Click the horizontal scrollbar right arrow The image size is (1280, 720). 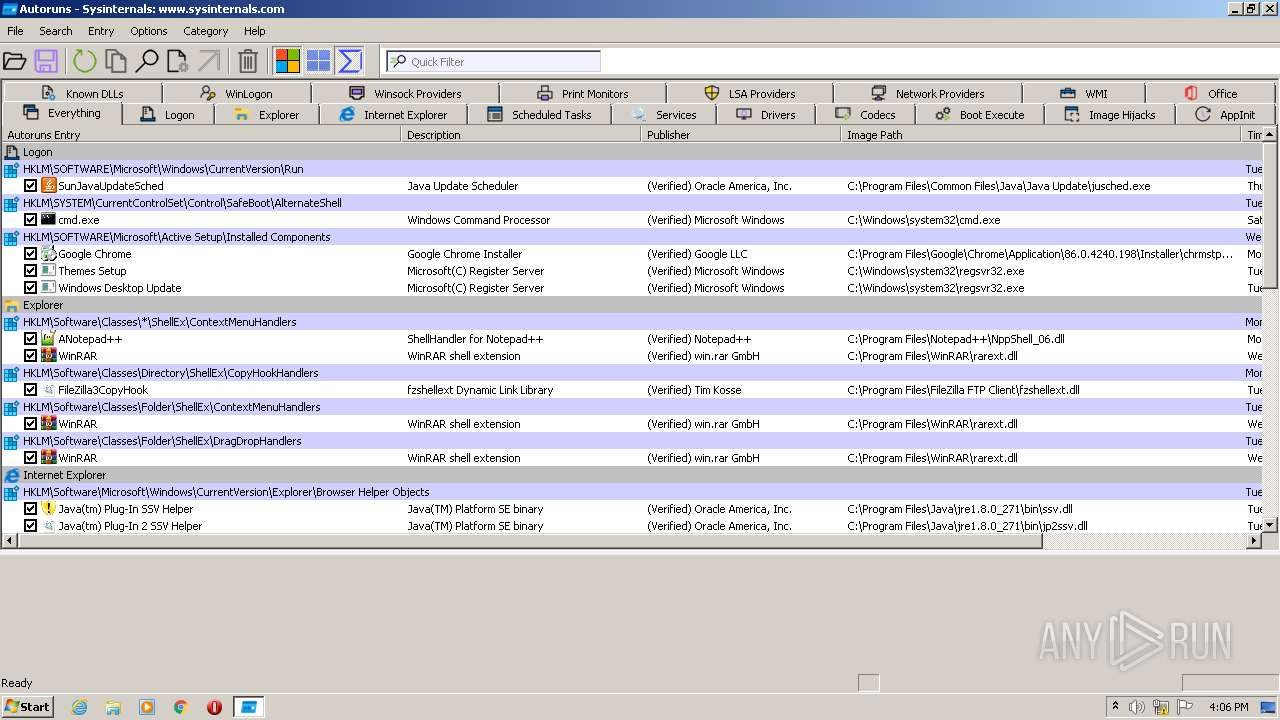[1254, 541]
